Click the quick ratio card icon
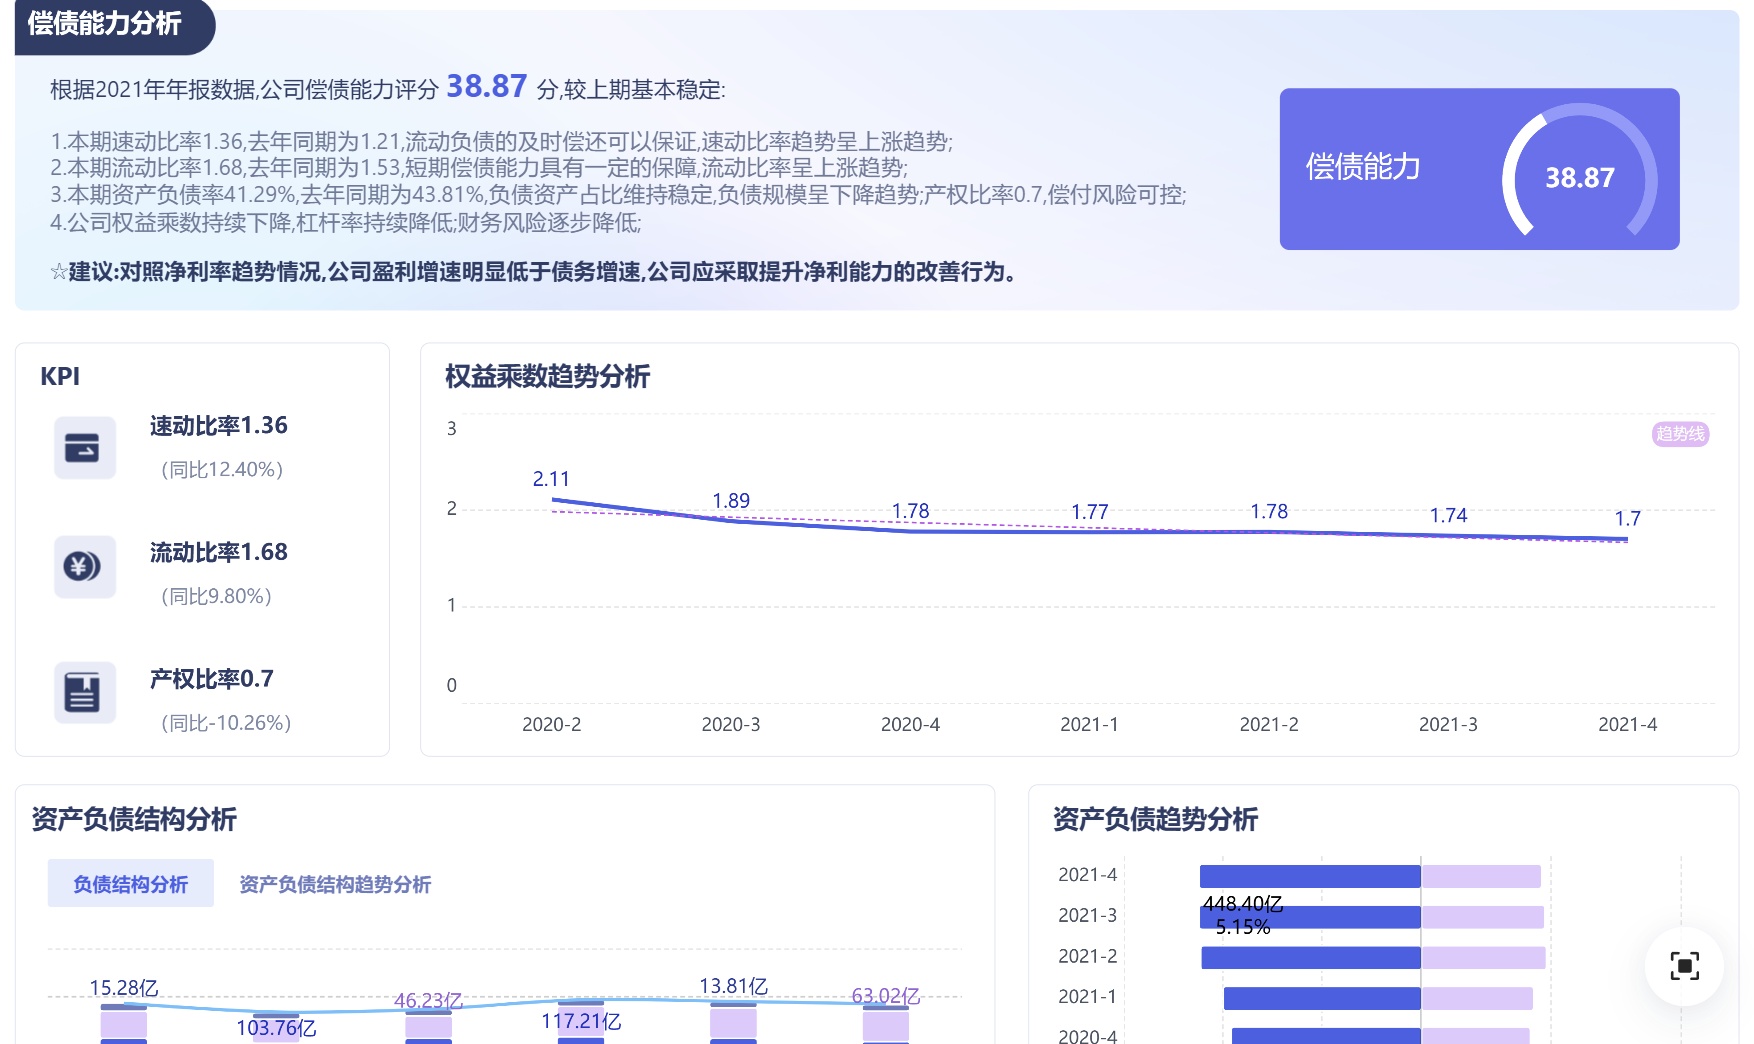The height and width of the screenshot is (1044, 1754). pyautogui.click(x=84, y=447)
